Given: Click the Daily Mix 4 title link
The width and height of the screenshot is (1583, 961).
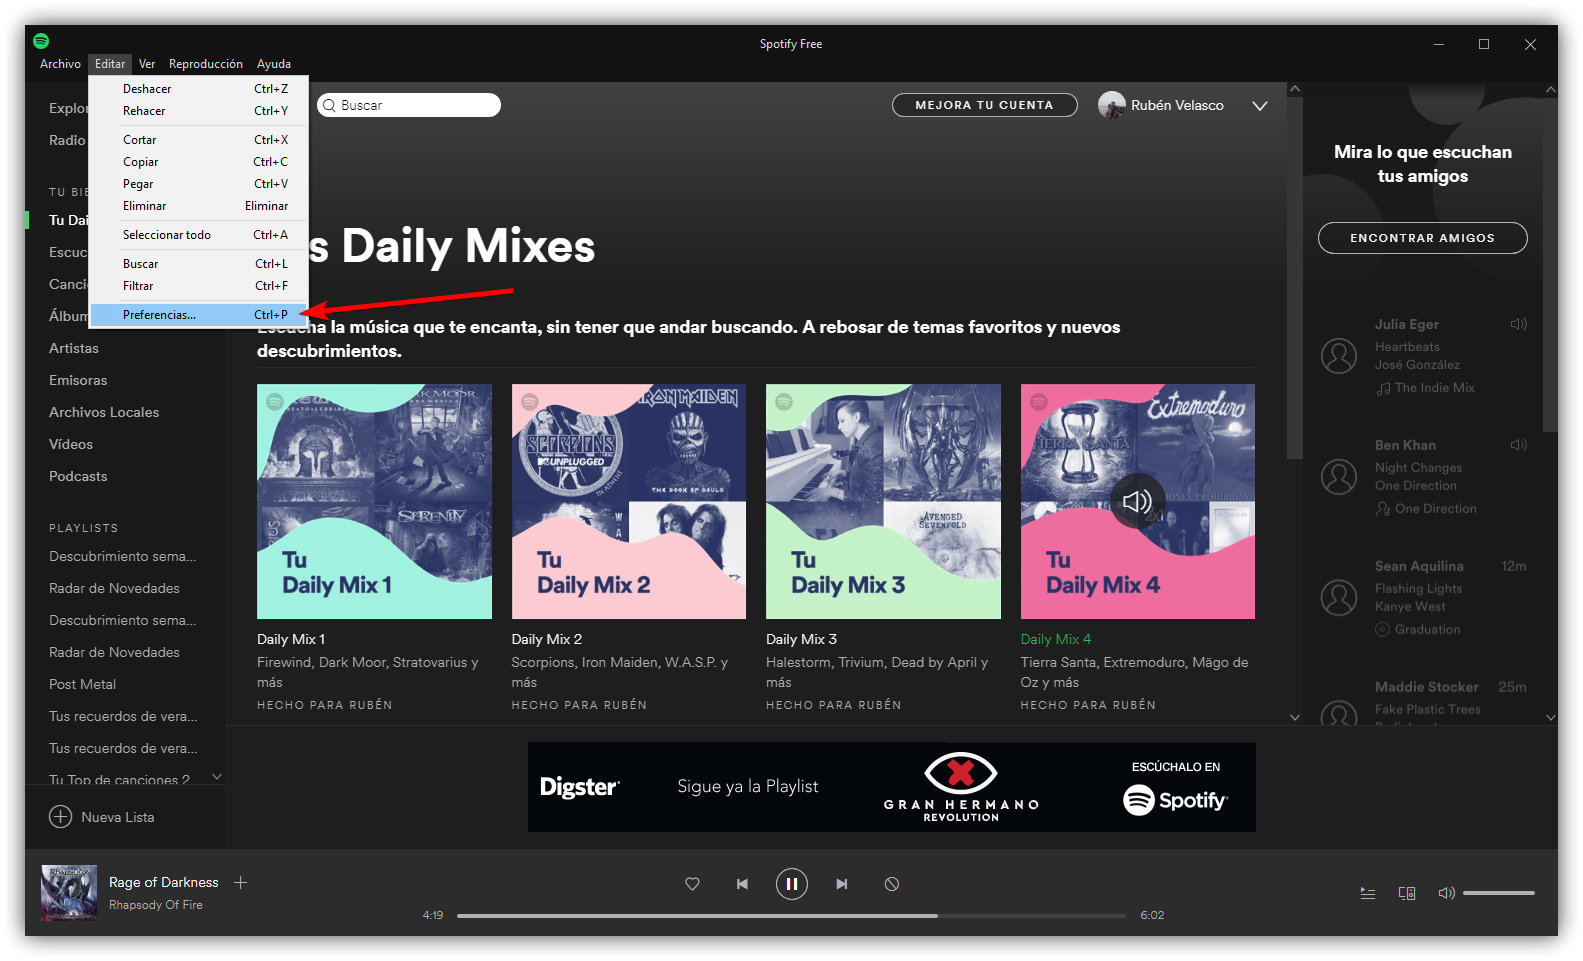Looking at the screenshot, I should tap(1056, 639).
